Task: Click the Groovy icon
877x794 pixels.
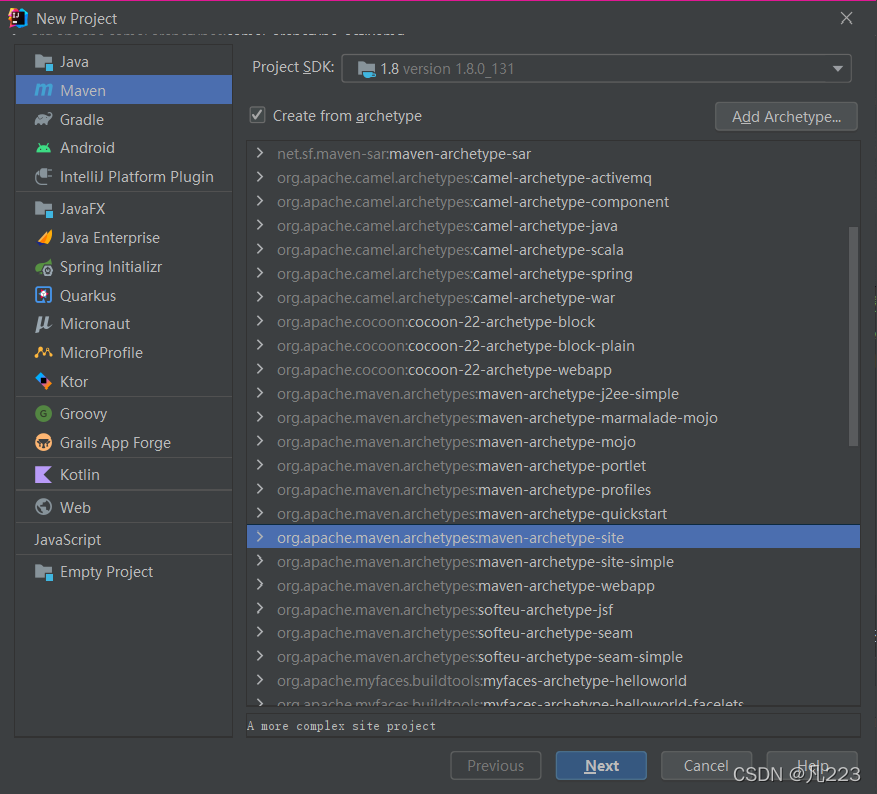Action: (44, 414)
